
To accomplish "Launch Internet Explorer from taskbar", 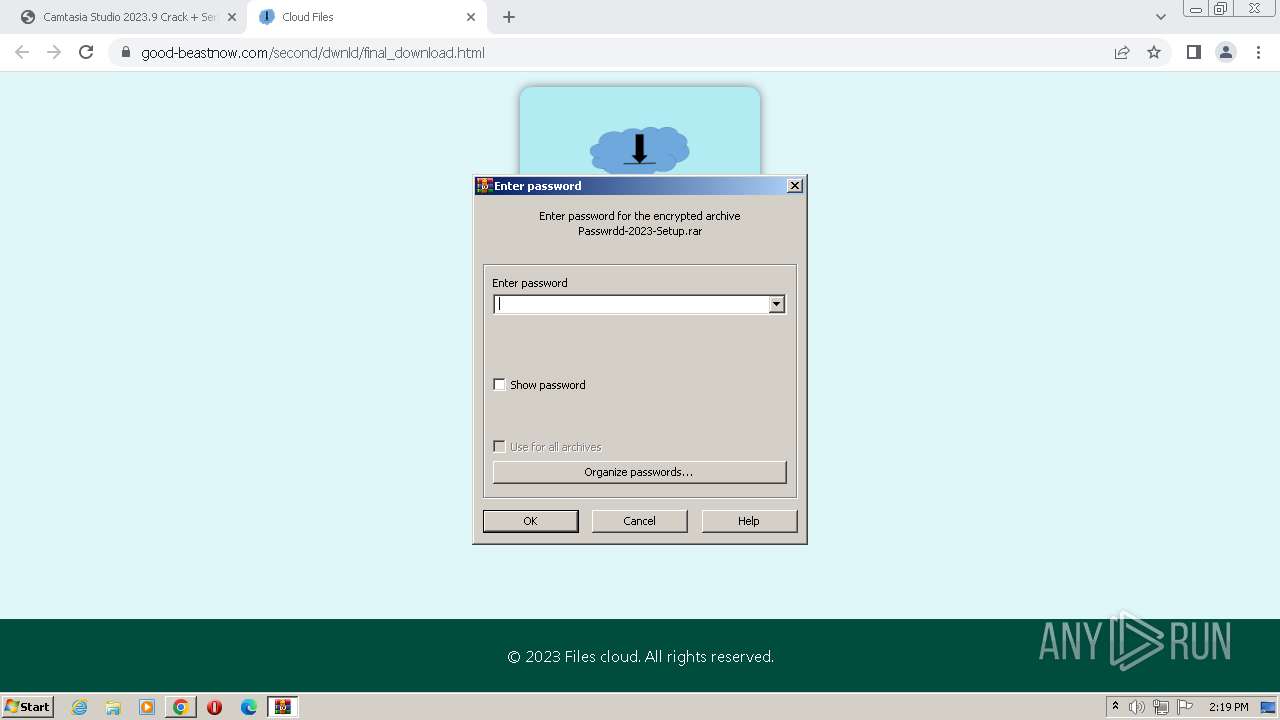I will [80, 707].
